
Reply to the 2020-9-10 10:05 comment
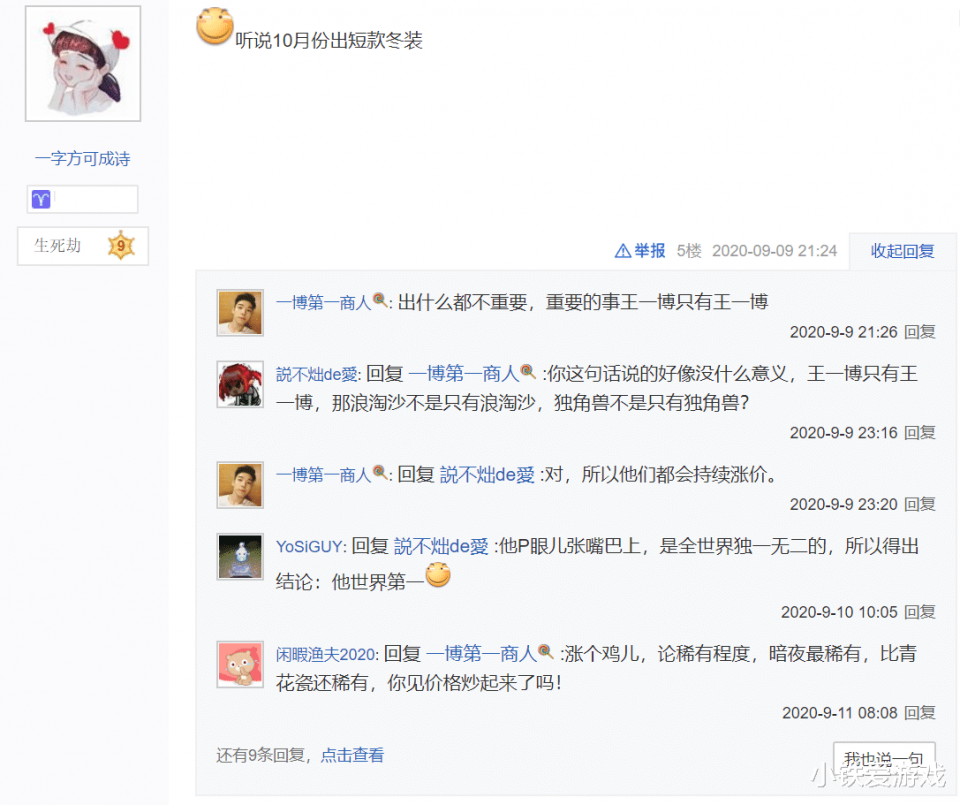[920, 612]
